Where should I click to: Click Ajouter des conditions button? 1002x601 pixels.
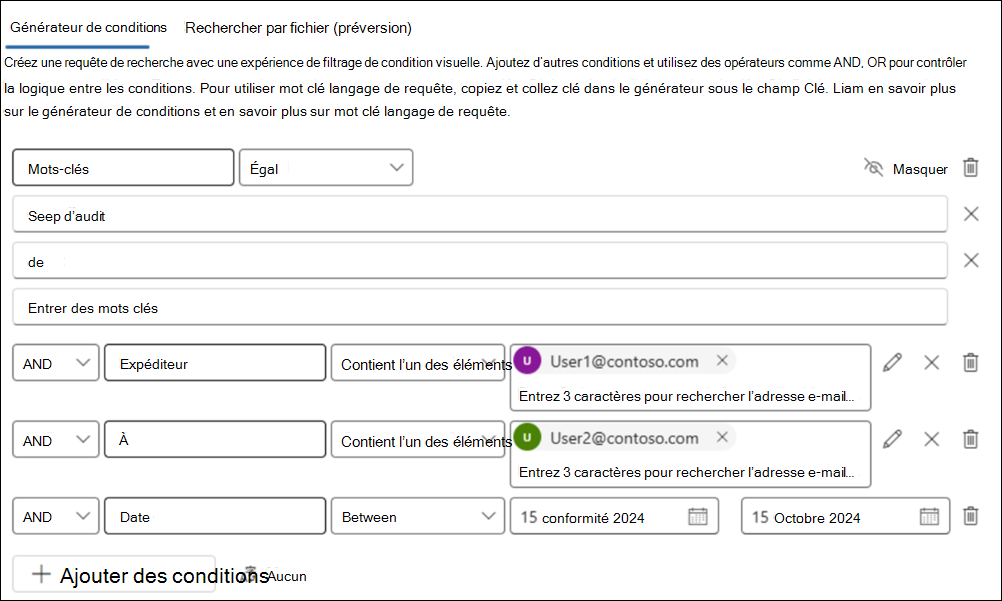click(113, 572)
